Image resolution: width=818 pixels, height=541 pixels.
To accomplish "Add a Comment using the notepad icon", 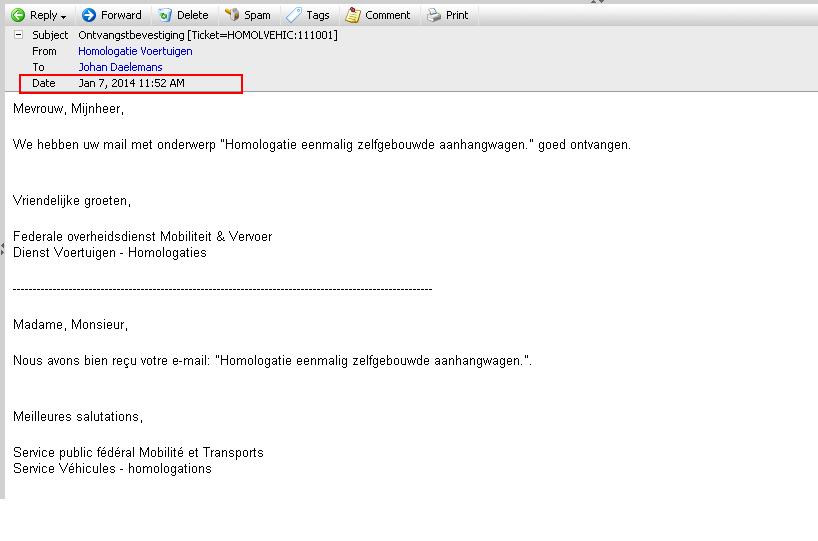I will tap(353, 15).
